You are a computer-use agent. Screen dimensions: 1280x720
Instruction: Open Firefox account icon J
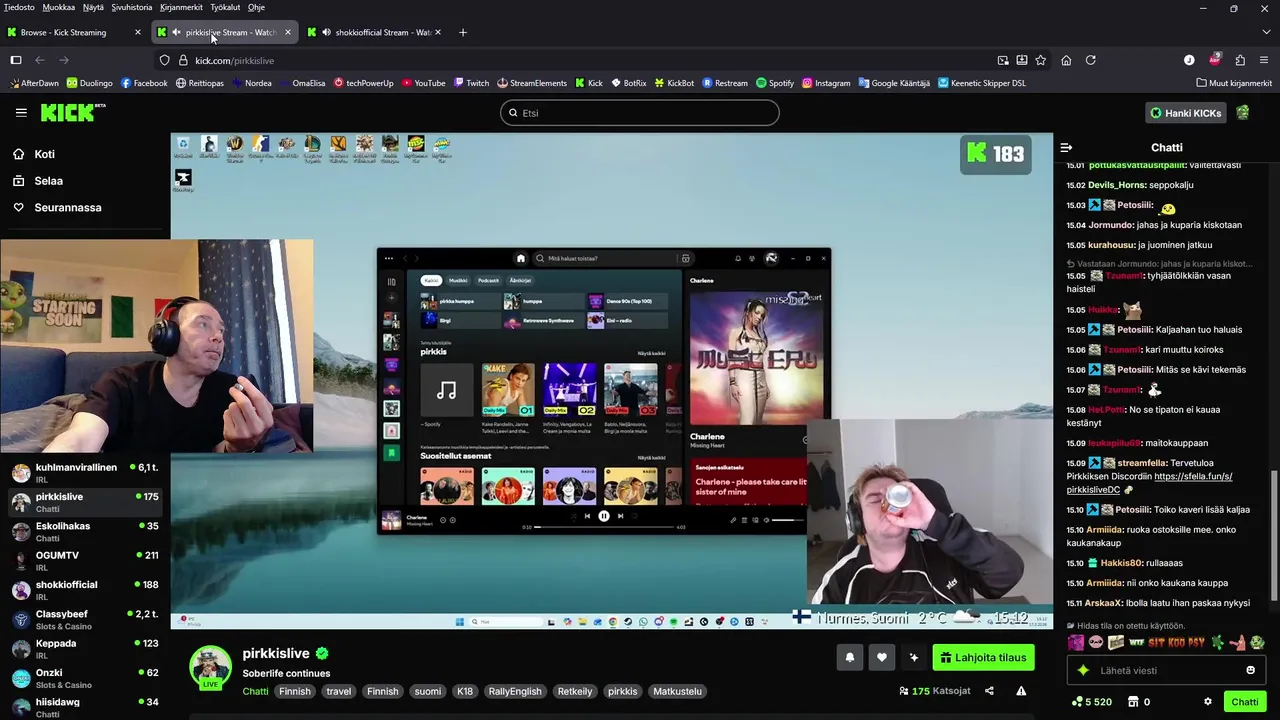tap(1189, 60)
